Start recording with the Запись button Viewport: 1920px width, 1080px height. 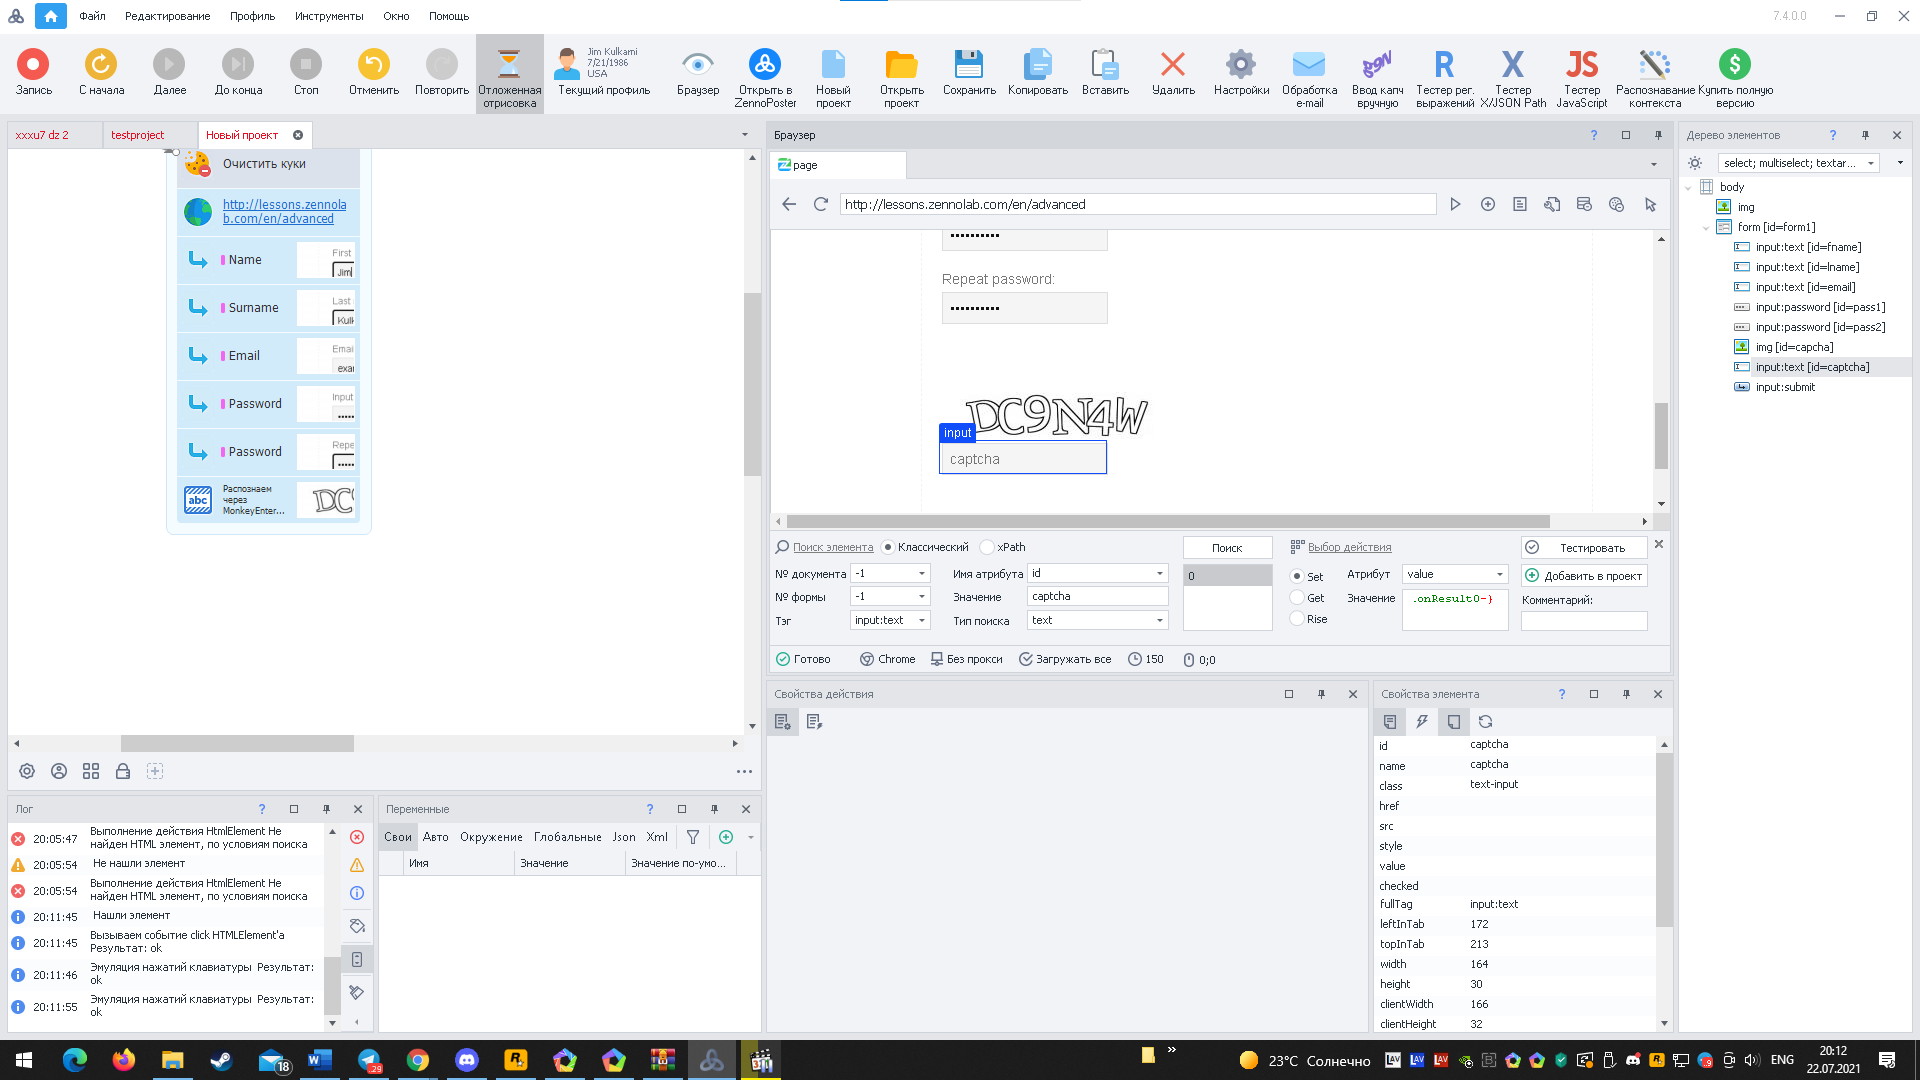tap(33, 72)
